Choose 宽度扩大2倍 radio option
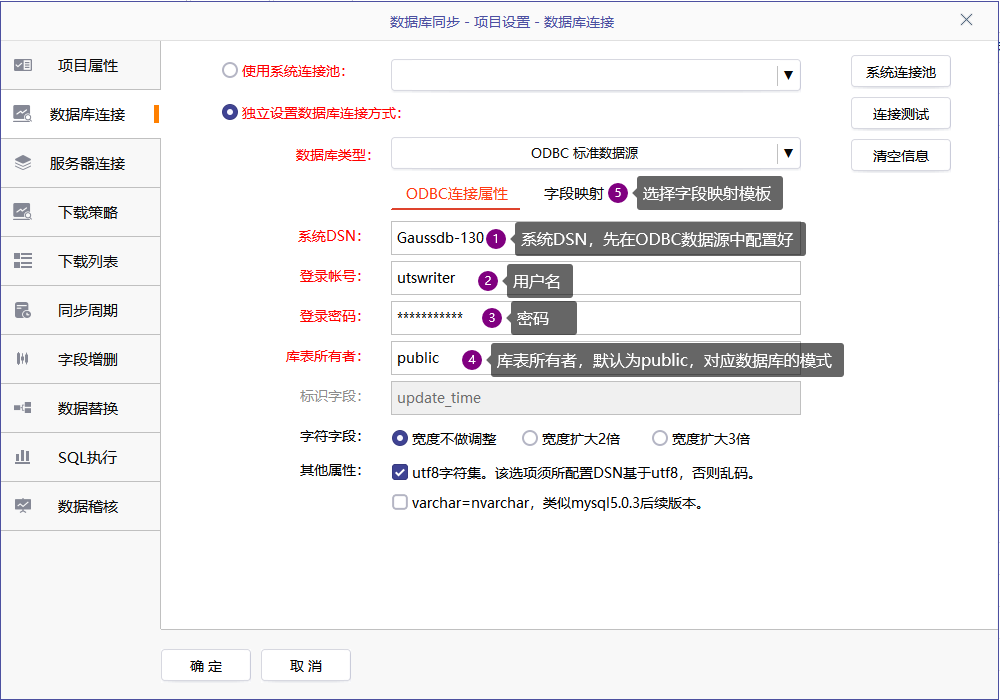This screenshot has height=700, width=1000. [x=529, y=438]
